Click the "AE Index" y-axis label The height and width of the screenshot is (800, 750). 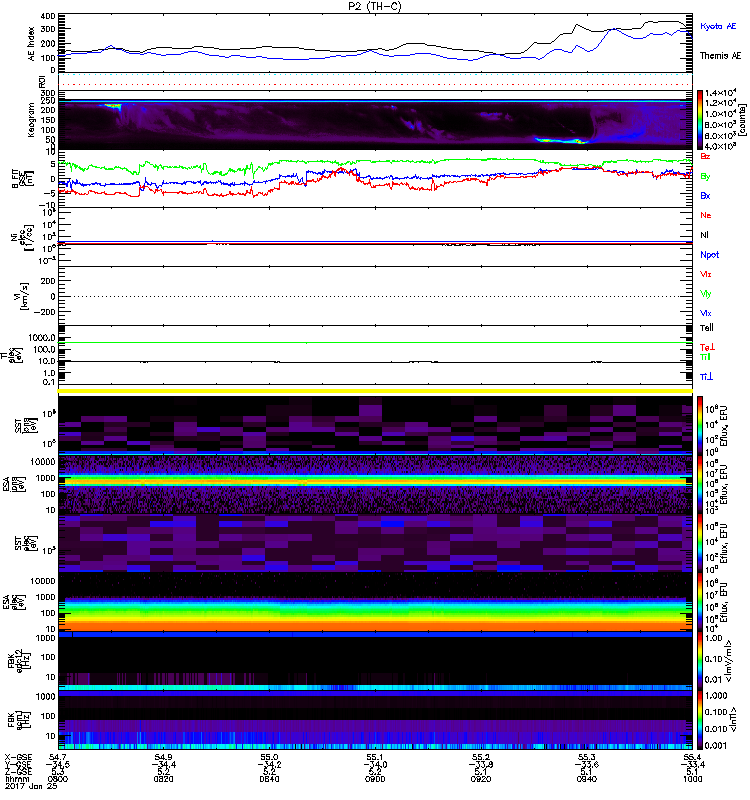32,44
